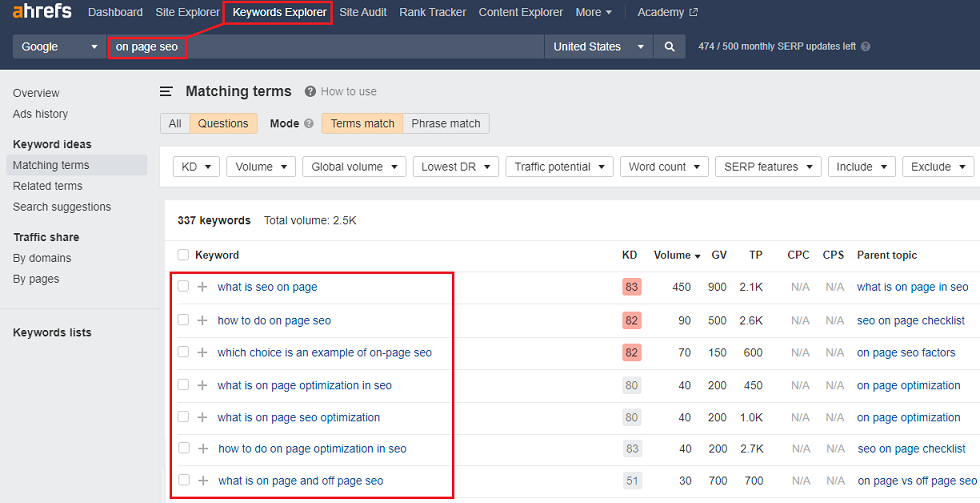Open Traffic share By domains
Screen dimensions: 980x503
[42, 258]
